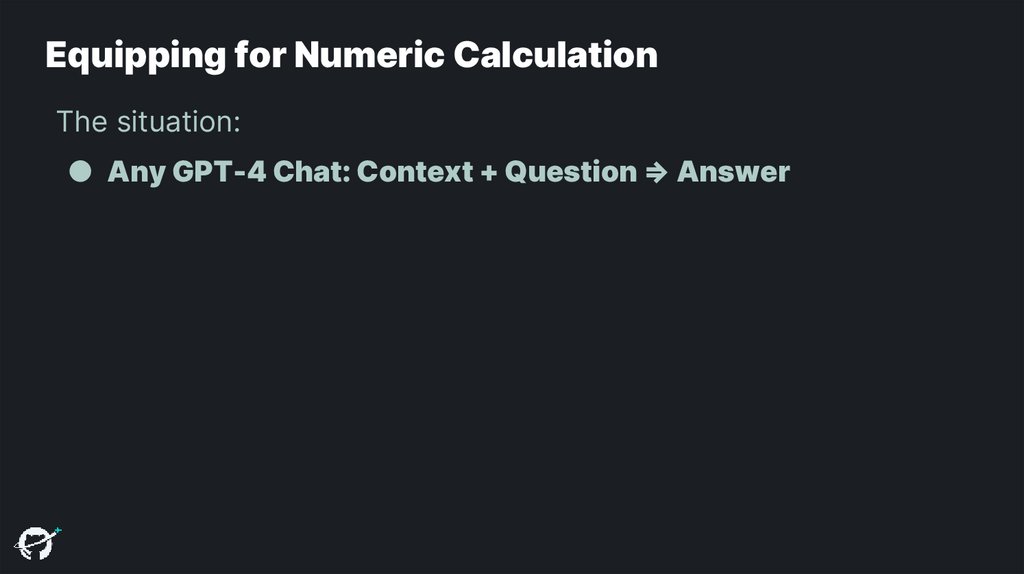Click the colon after the word Chat
The image size is (1024, 574).
point(345,174)
